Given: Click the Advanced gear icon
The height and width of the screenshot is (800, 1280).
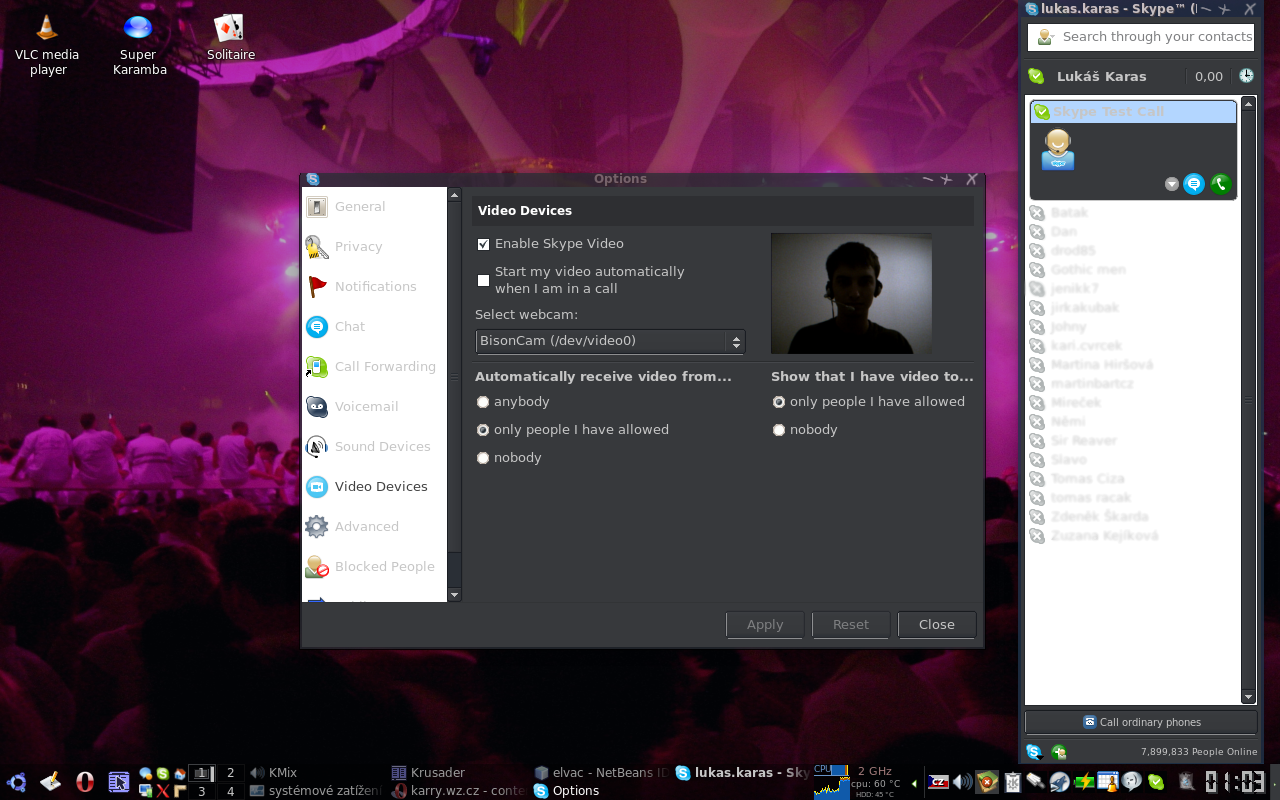Looking at the screenshot, I should coord(317,527).
